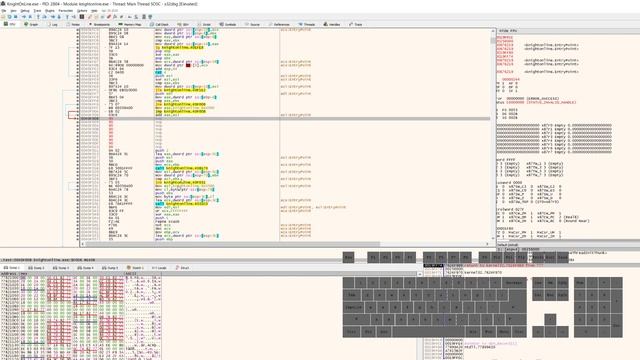Switch to the Symbols tab

pyautogui.click(x=228, y=24)
